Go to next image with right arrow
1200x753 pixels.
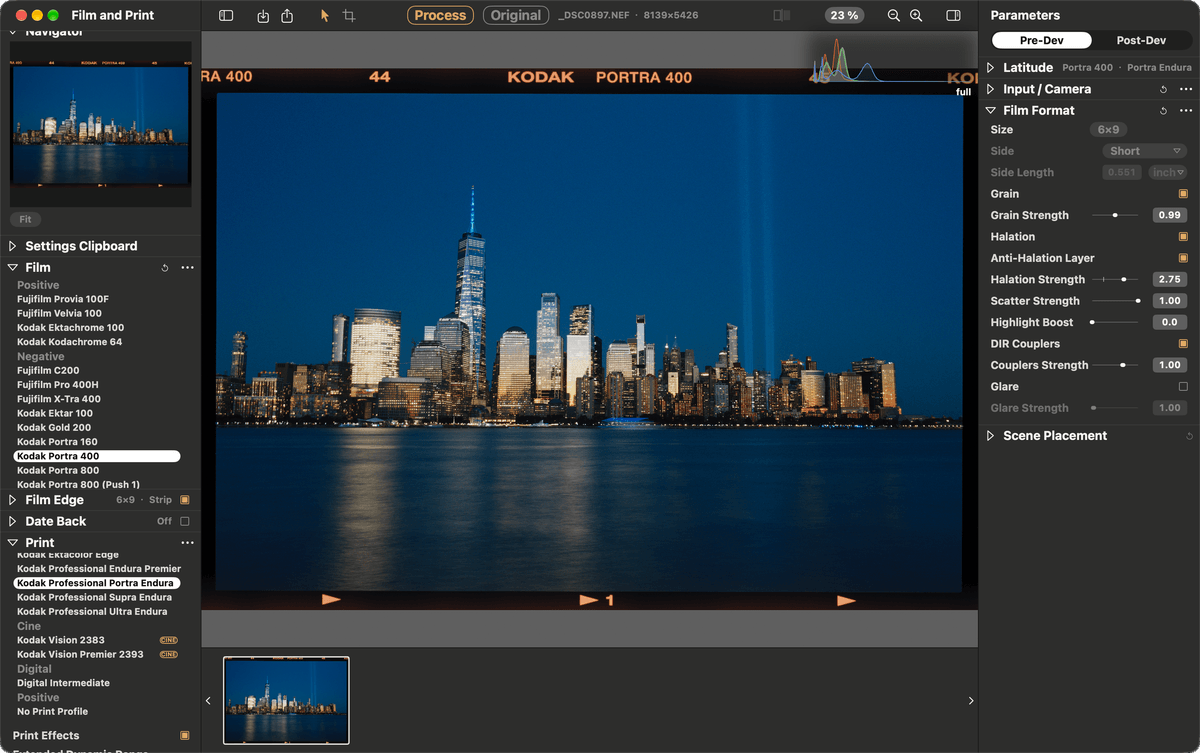coord(971,701)
